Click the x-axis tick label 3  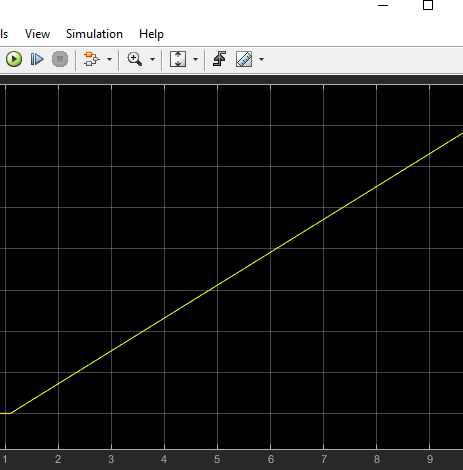[x=111, y=459]
